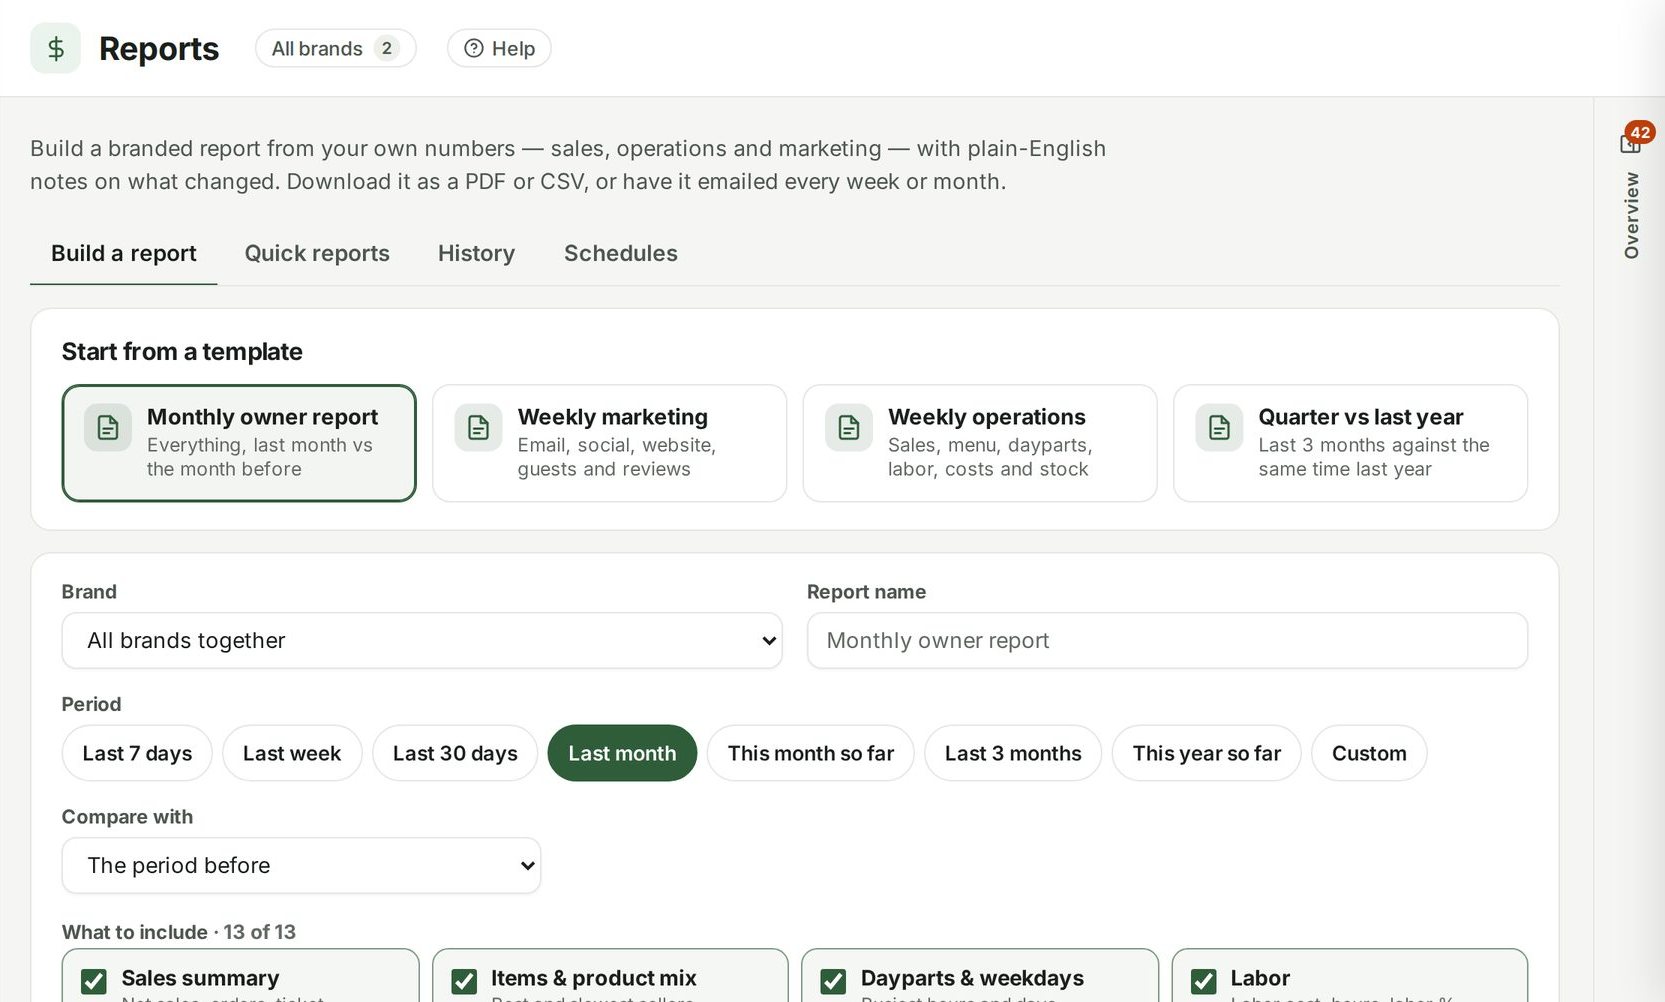Viewport: 1665px width, 1002px height.
Task: Open the Compare with dropdown
Action: coord(301,866)
